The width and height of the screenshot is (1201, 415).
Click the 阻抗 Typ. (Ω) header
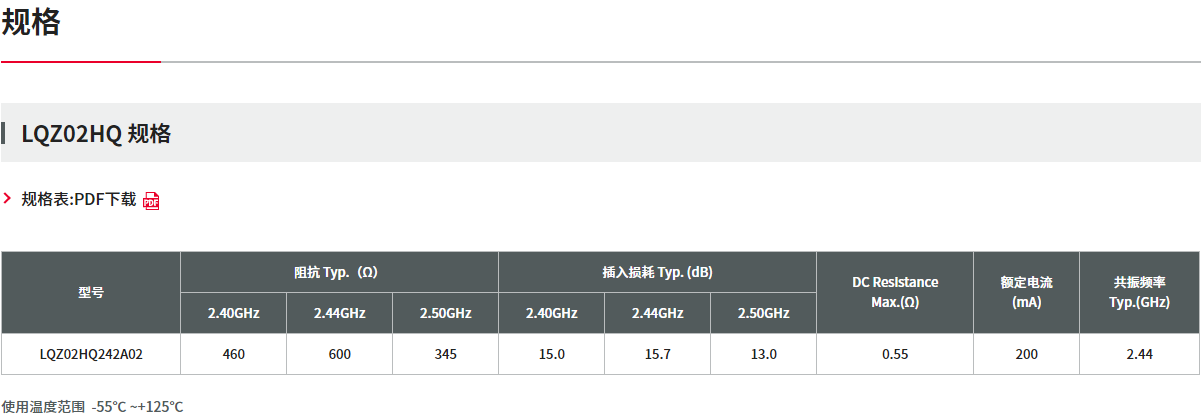pyautogui.click(x=339, y=272)
